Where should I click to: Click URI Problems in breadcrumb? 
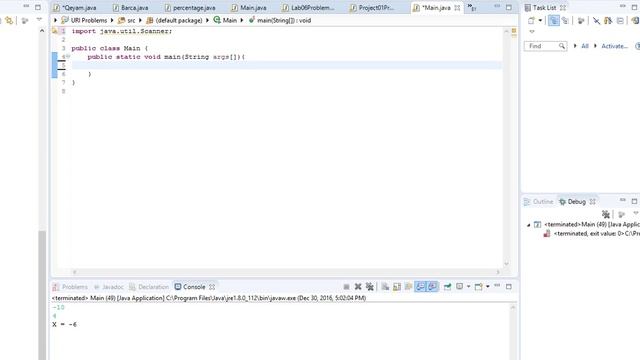pyautogui.click(x=84, y=20)
